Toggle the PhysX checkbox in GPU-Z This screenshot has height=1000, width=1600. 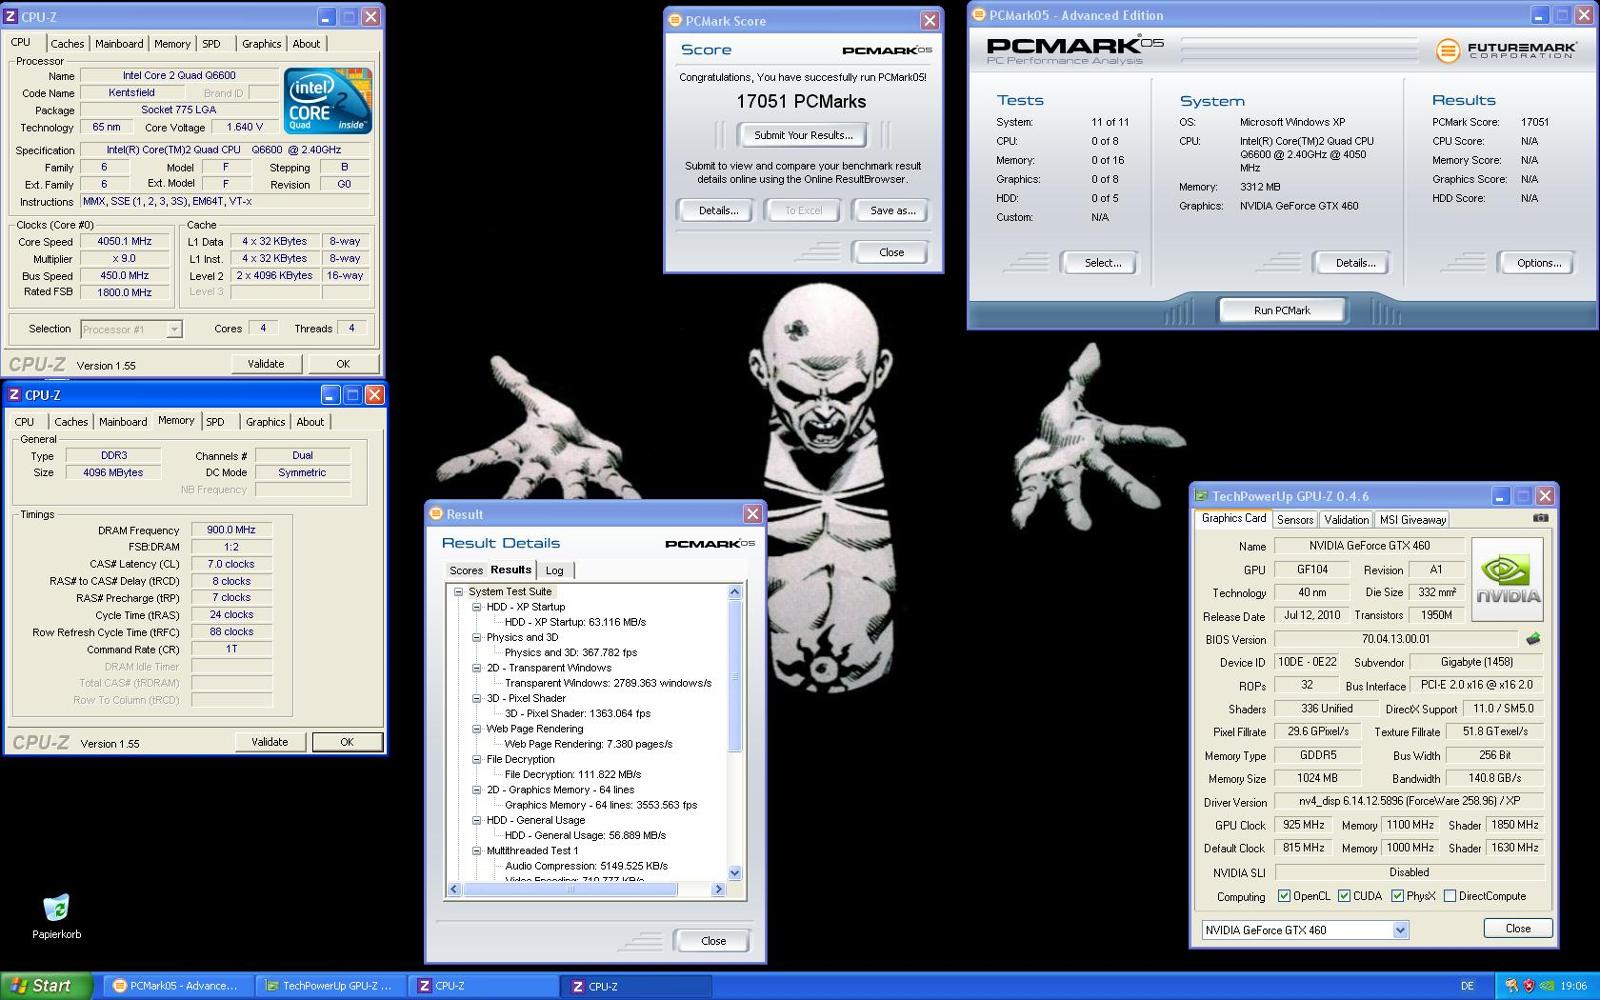click(1397, 896)
